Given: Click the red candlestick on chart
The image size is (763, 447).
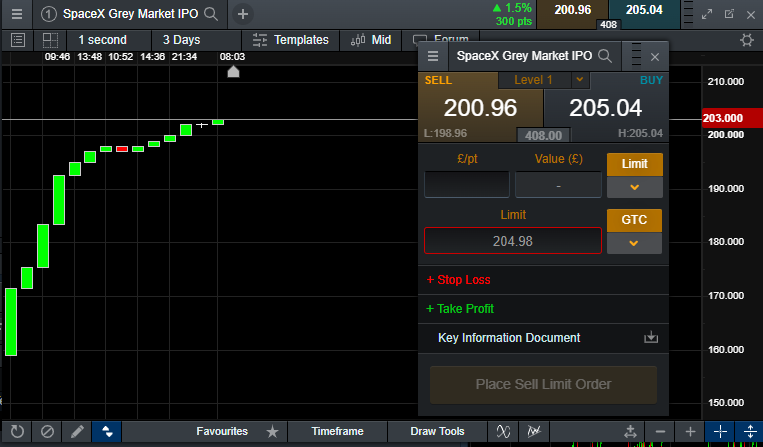Looking at the screenshot, I should [122, 149].
